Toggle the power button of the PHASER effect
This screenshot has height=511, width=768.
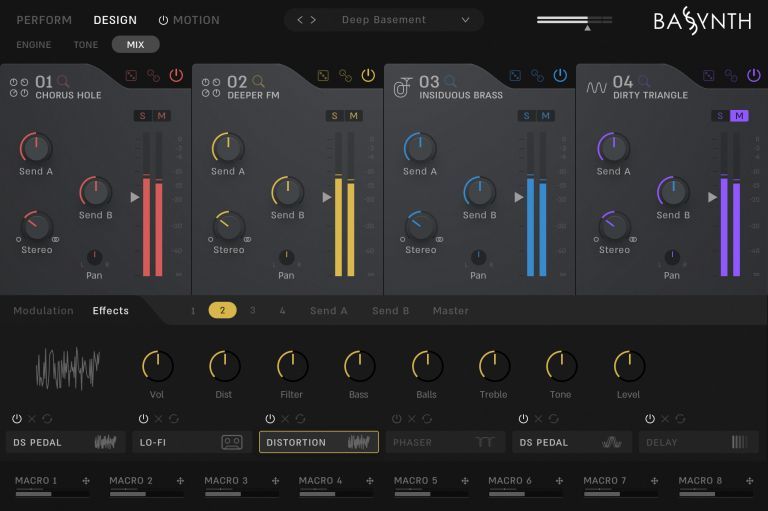coord(397,419)
